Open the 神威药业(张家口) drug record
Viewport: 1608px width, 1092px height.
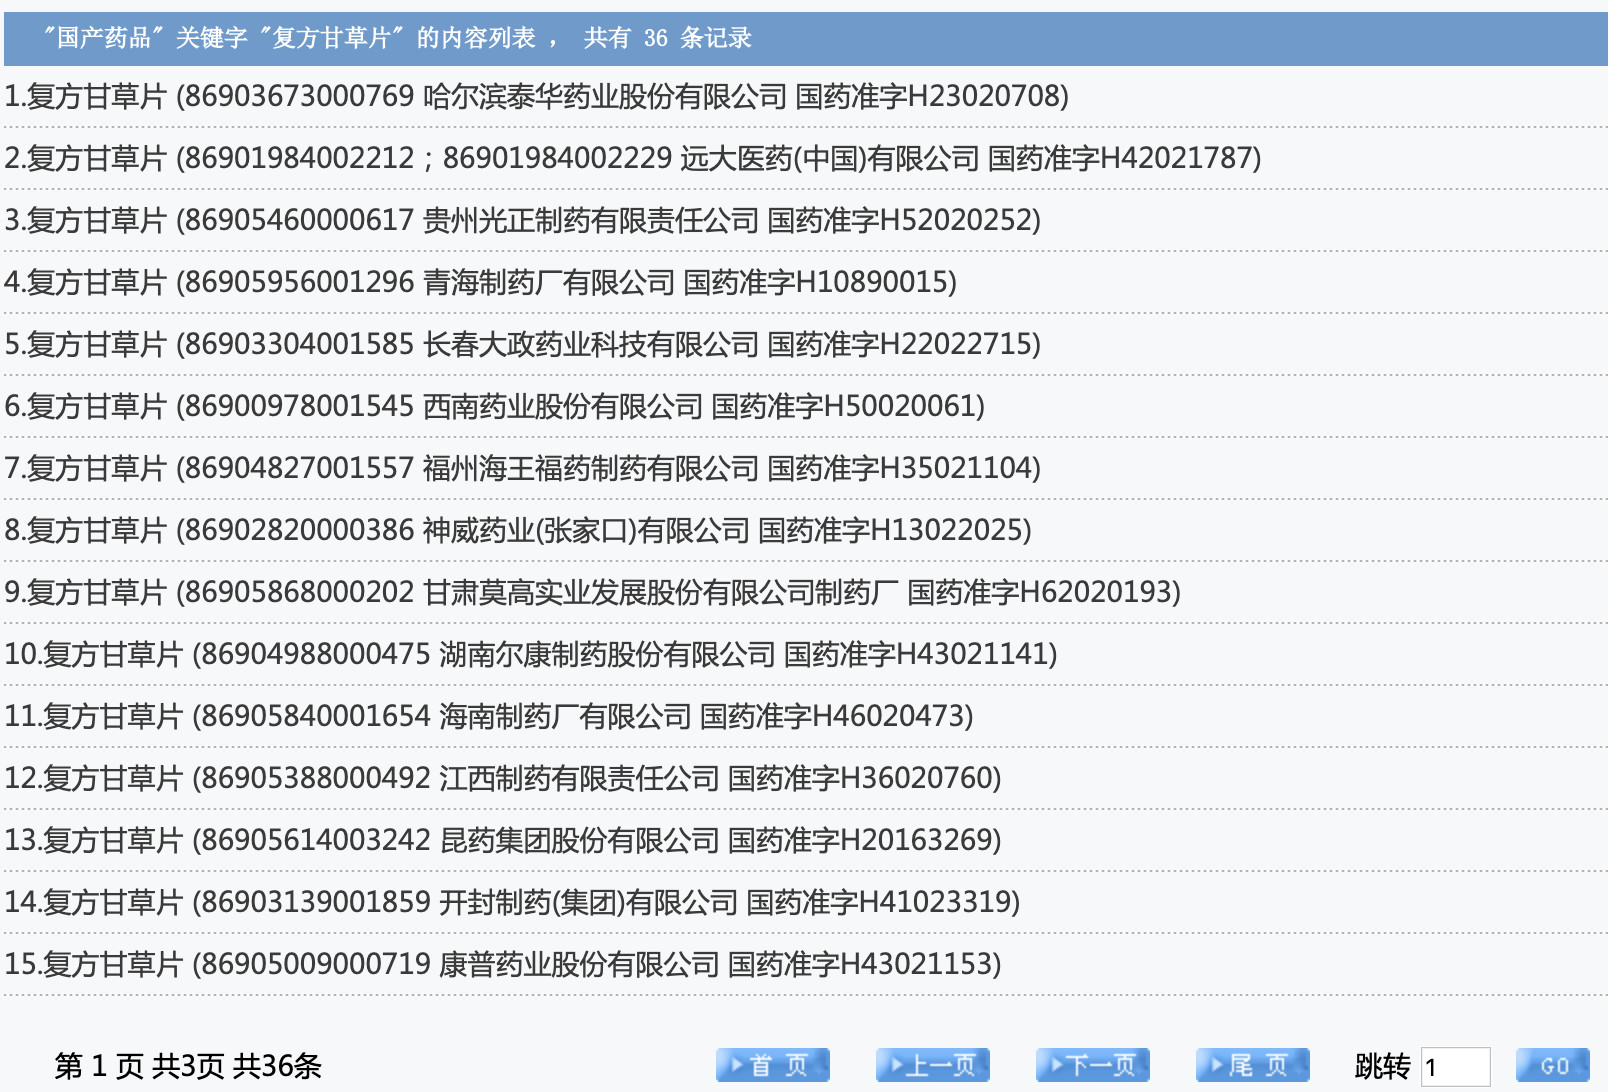pos(517,530)
